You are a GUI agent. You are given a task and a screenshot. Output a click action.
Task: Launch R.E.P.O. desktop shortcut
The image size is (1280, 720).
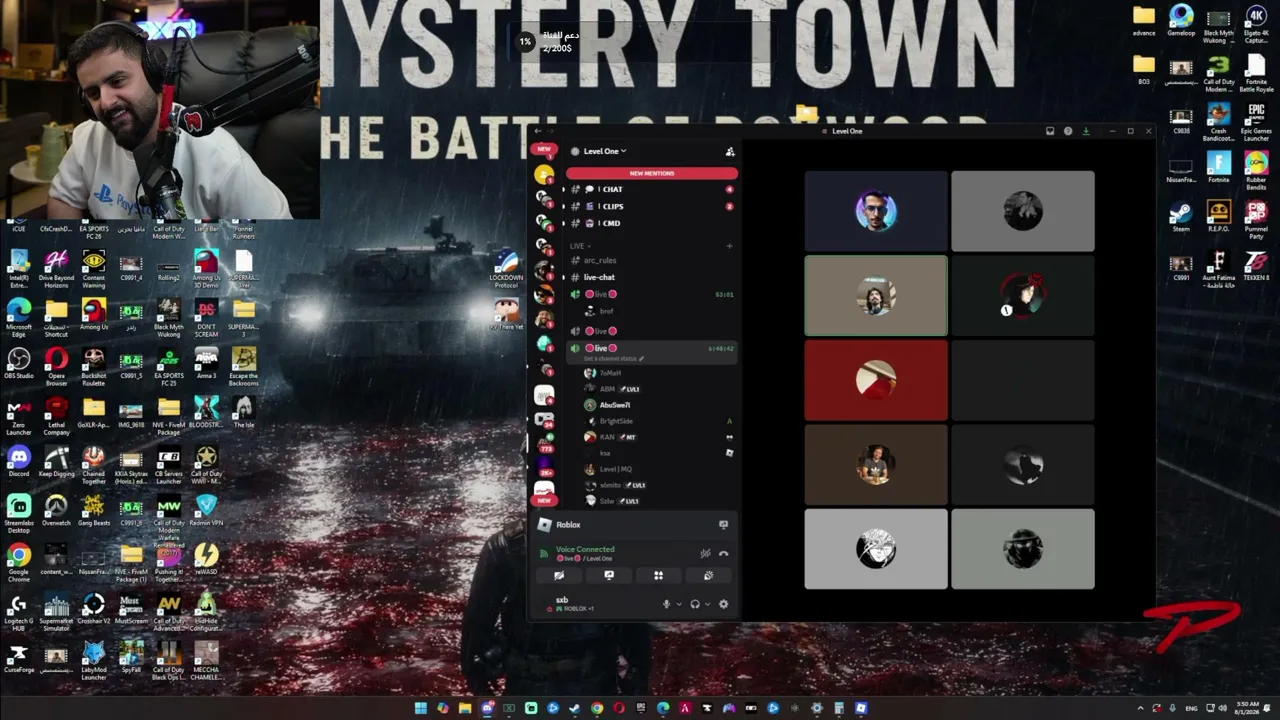(1218, 217)
